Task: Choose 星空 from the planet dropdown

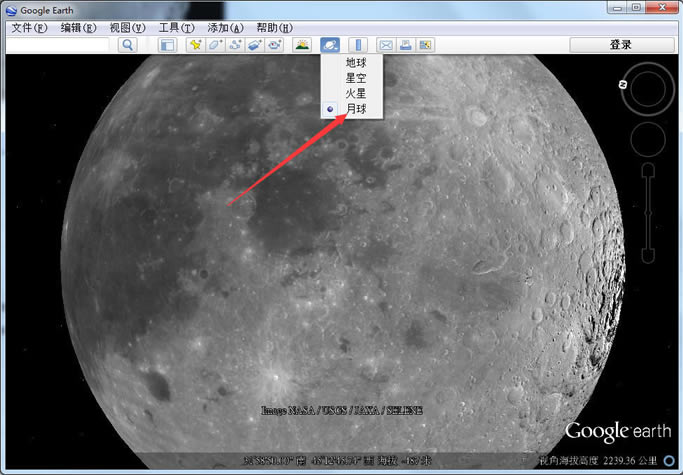Action: (356, 78)
